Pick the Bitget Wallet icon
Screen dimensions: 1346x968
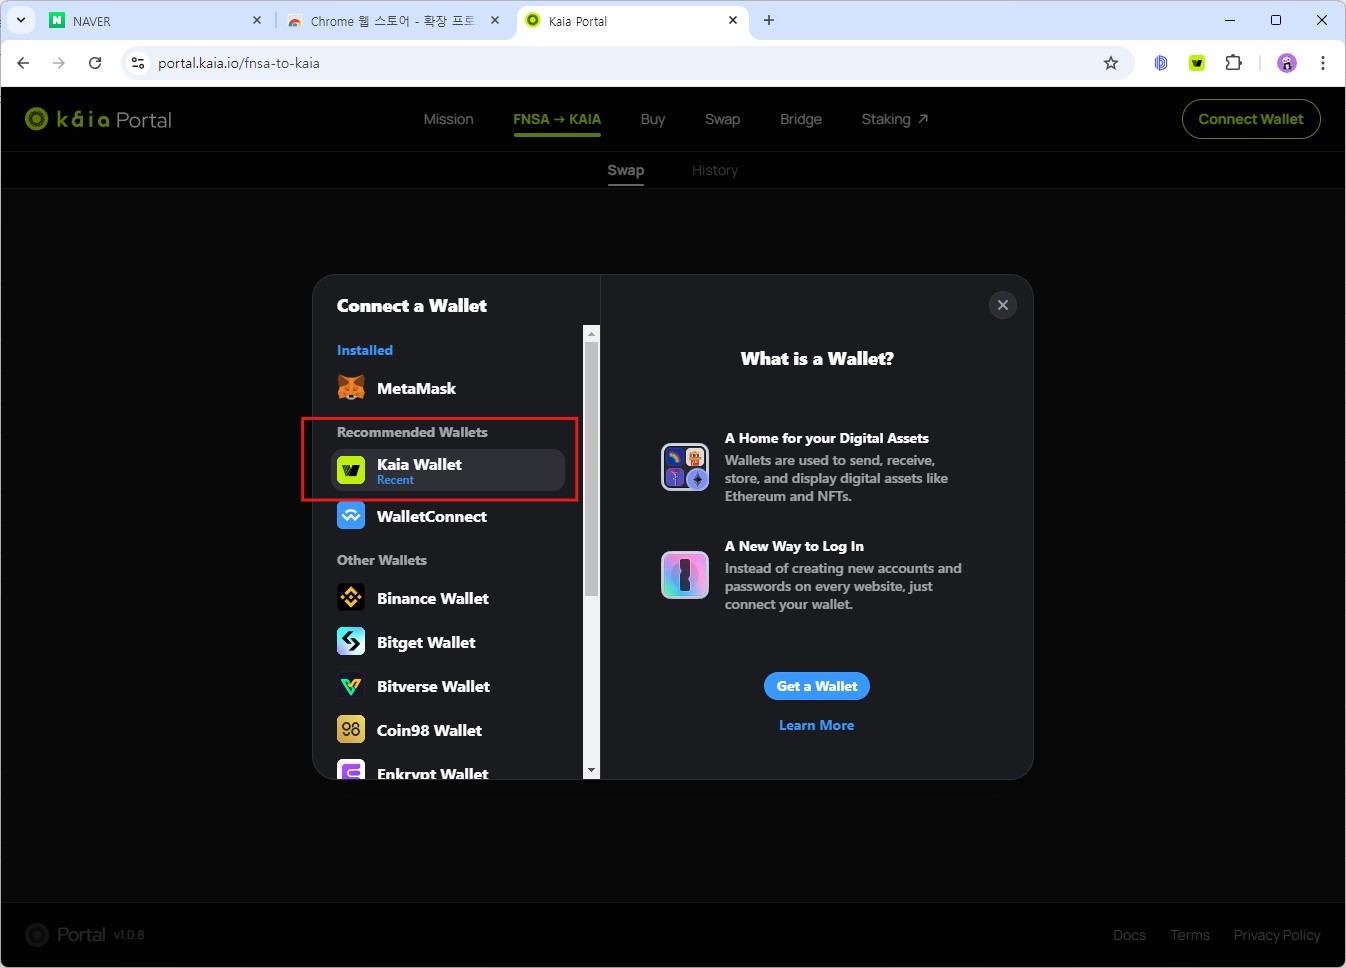click(x=351, y=642)
